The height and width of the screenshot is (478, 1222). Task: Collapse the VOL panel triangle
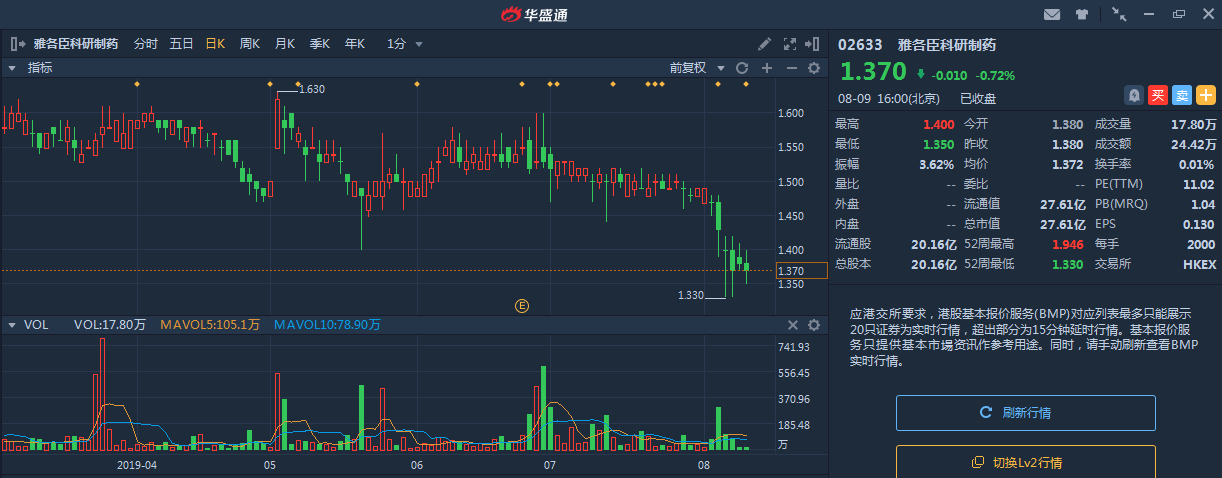pyautogui.click(x=12, y=325)
